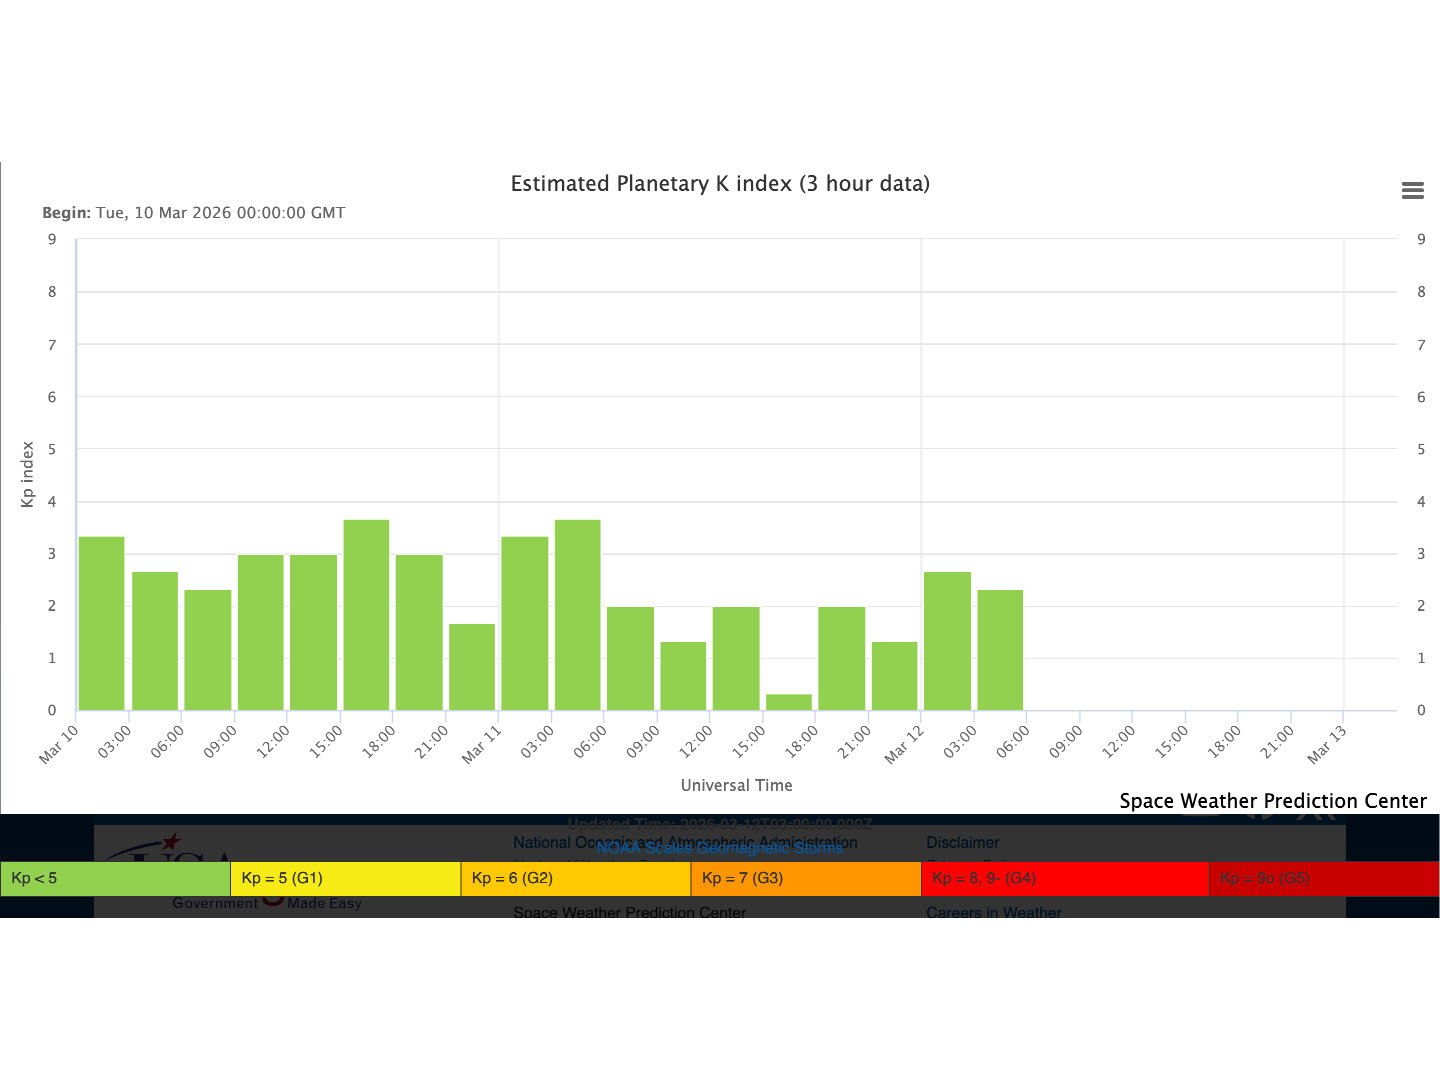
Task: Open the NOAA Scales Geomagnetic Storms link
Action: point(720,848)
